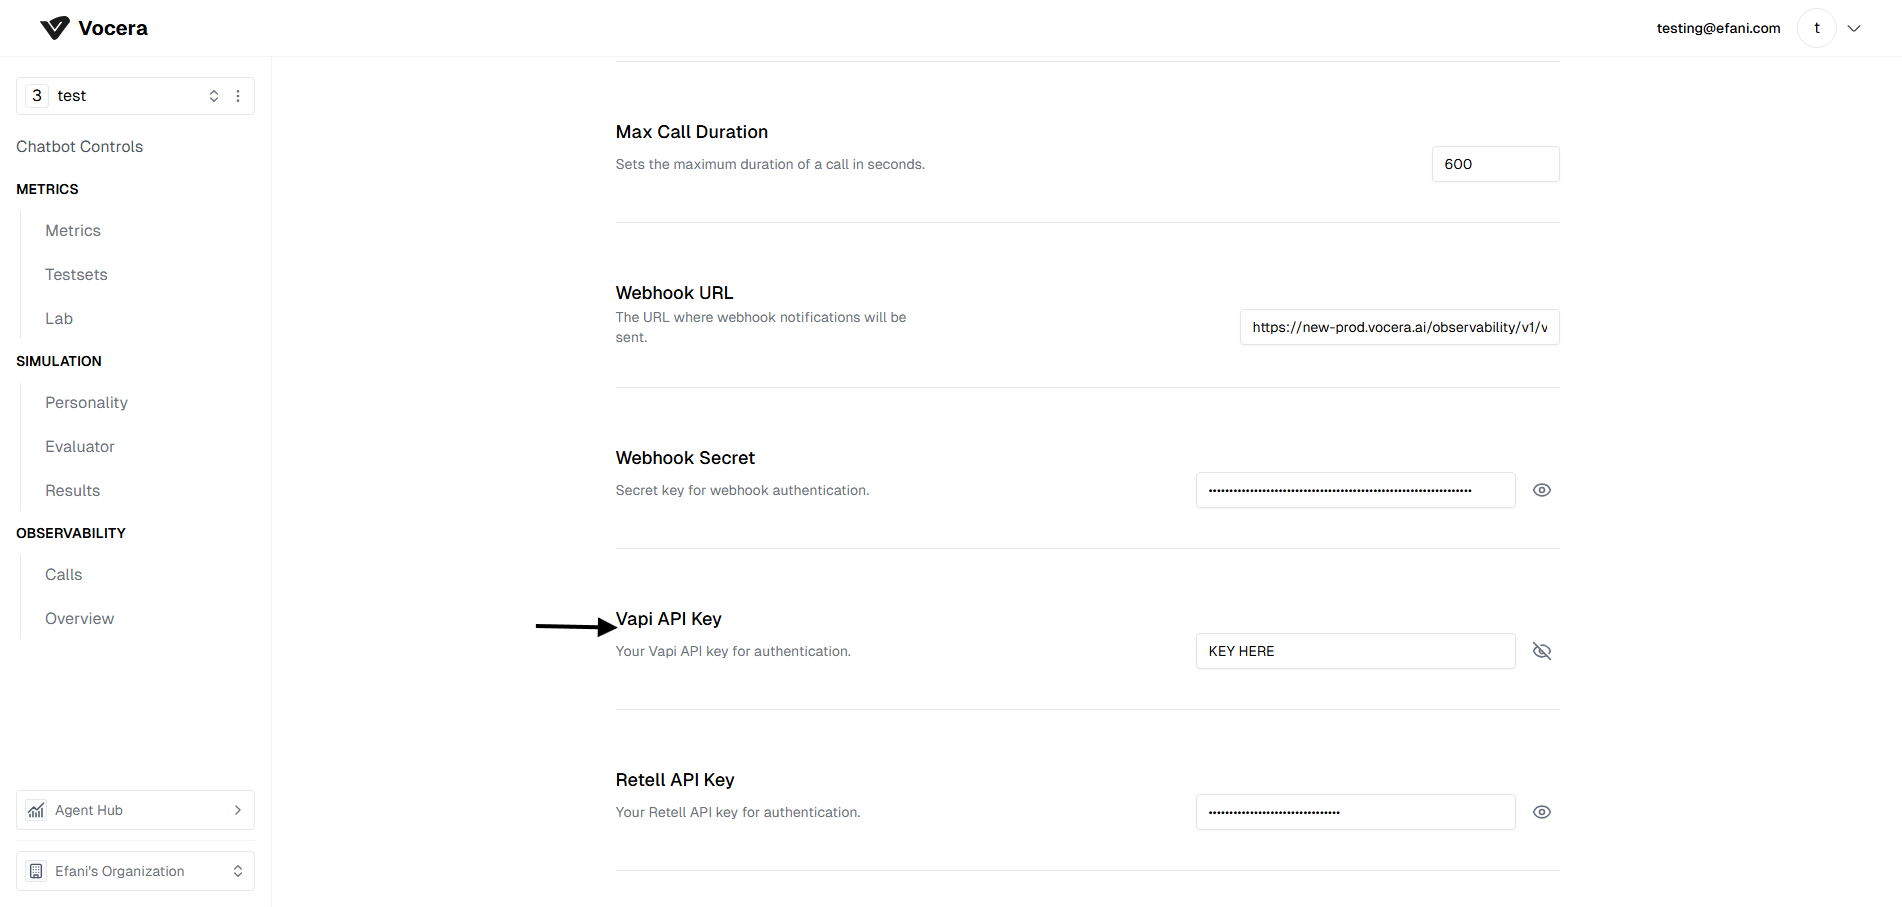Open Testsets section

point(76,275)
